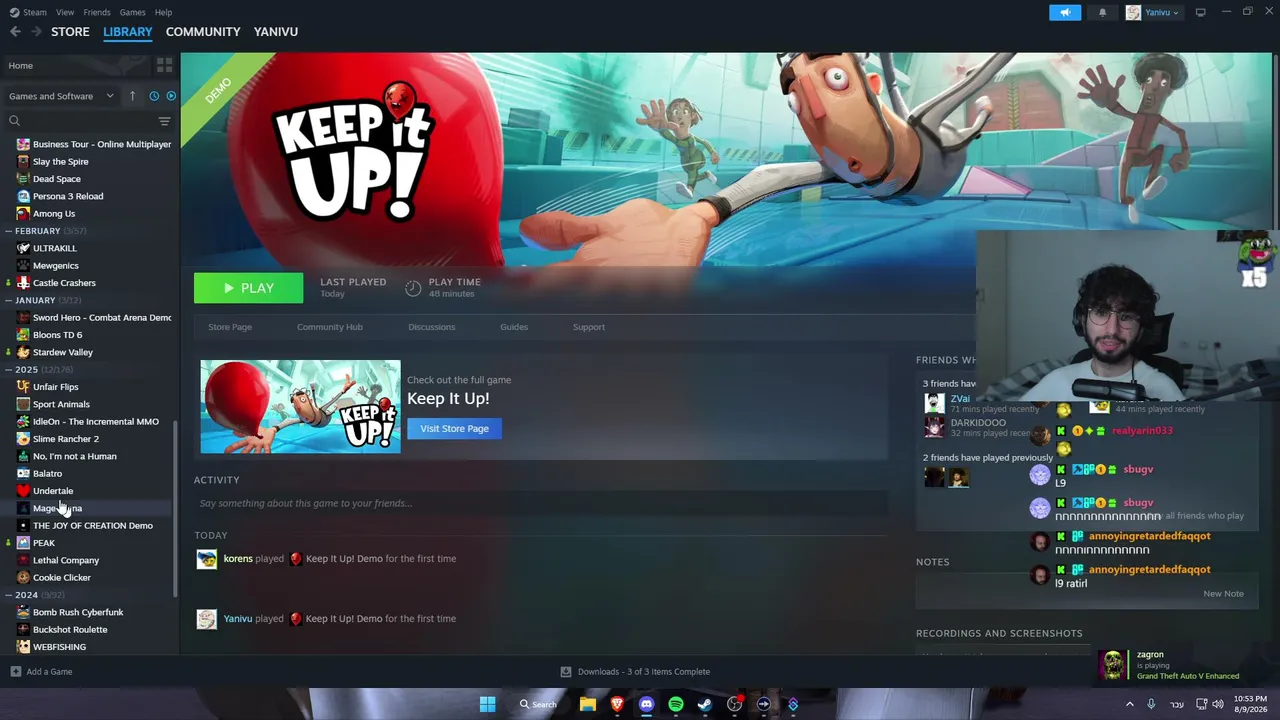Image resolution: width=1280 pixels, height=720 pixels.
Task: Create a New Note
Action: coord(1223,594)
